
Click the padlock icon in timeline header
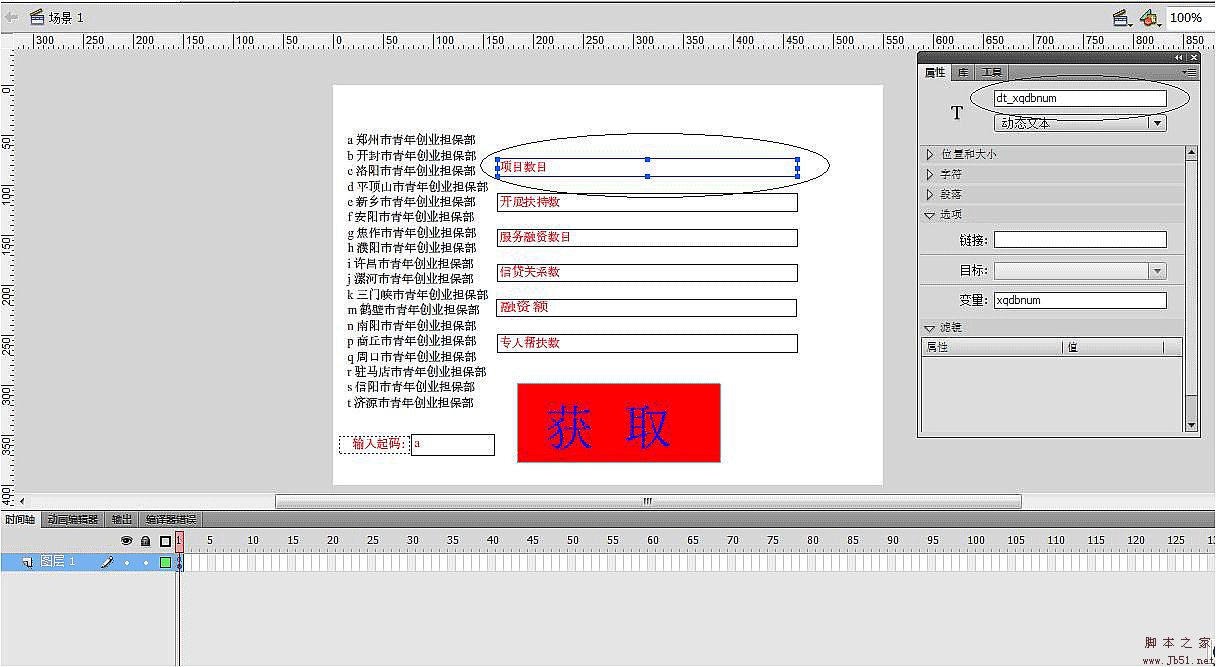(x=145, y=541)
